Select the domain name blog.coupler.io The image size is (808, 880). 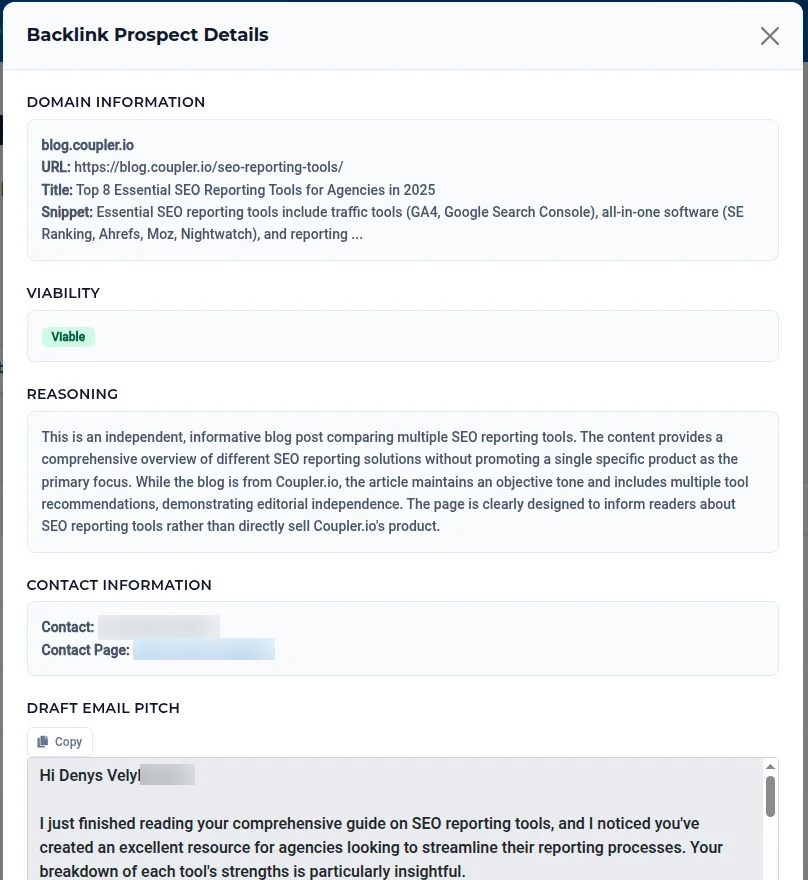pos(87,144)
